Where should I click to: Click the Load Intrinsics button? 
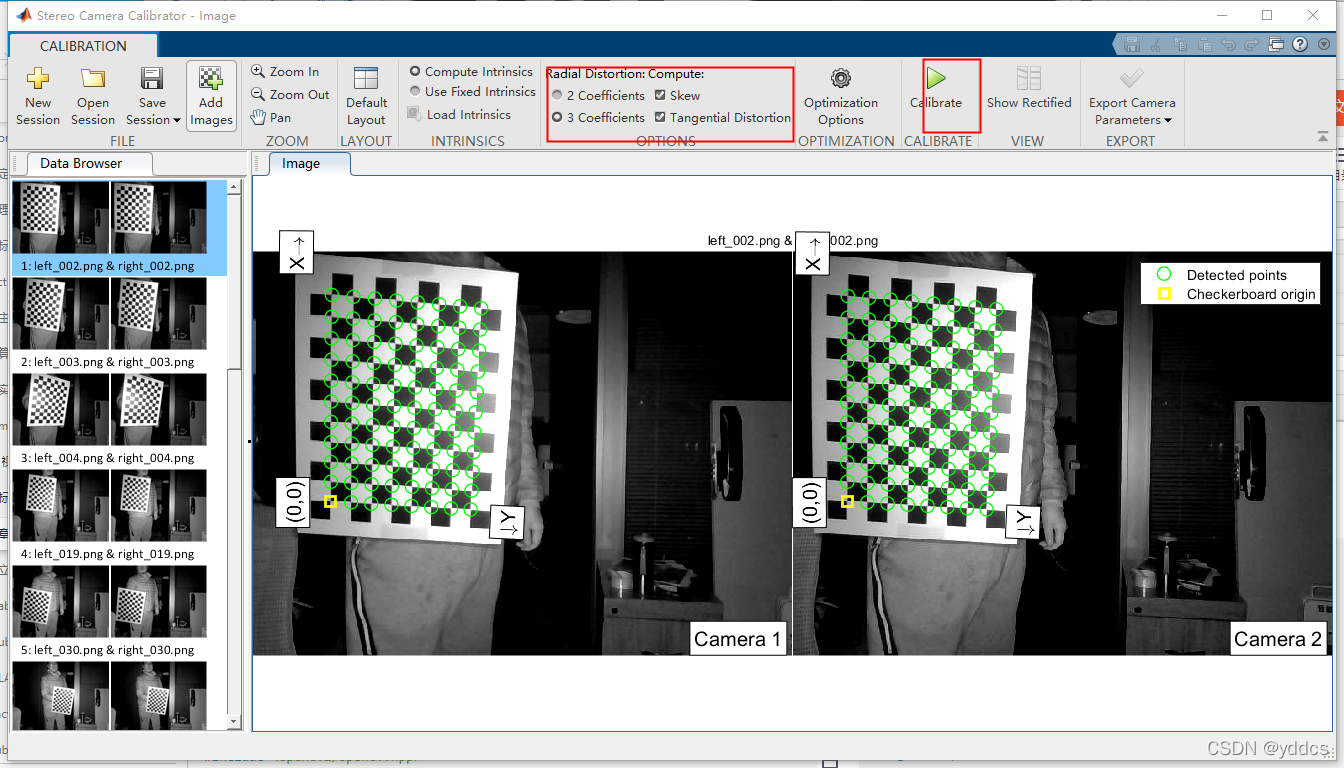460,115
